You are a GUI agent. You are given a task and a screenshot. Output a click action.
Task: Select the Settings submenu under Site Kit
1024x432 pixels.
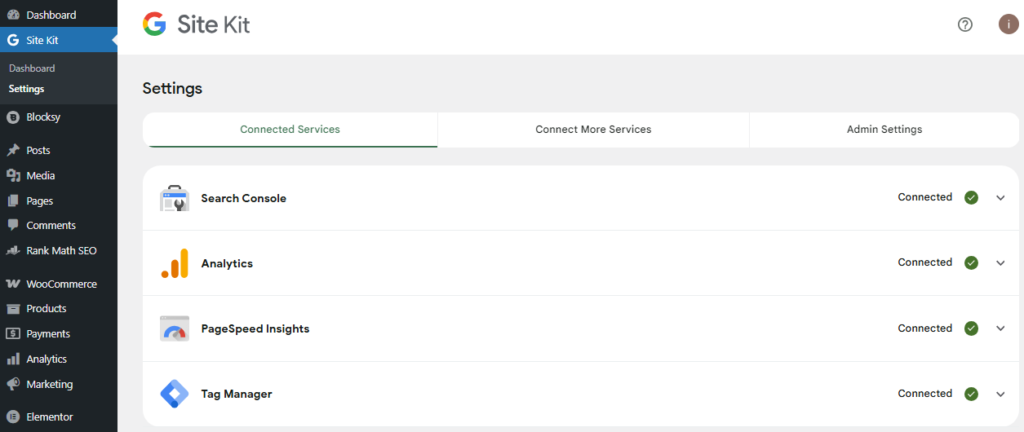[x=27, y=89]
